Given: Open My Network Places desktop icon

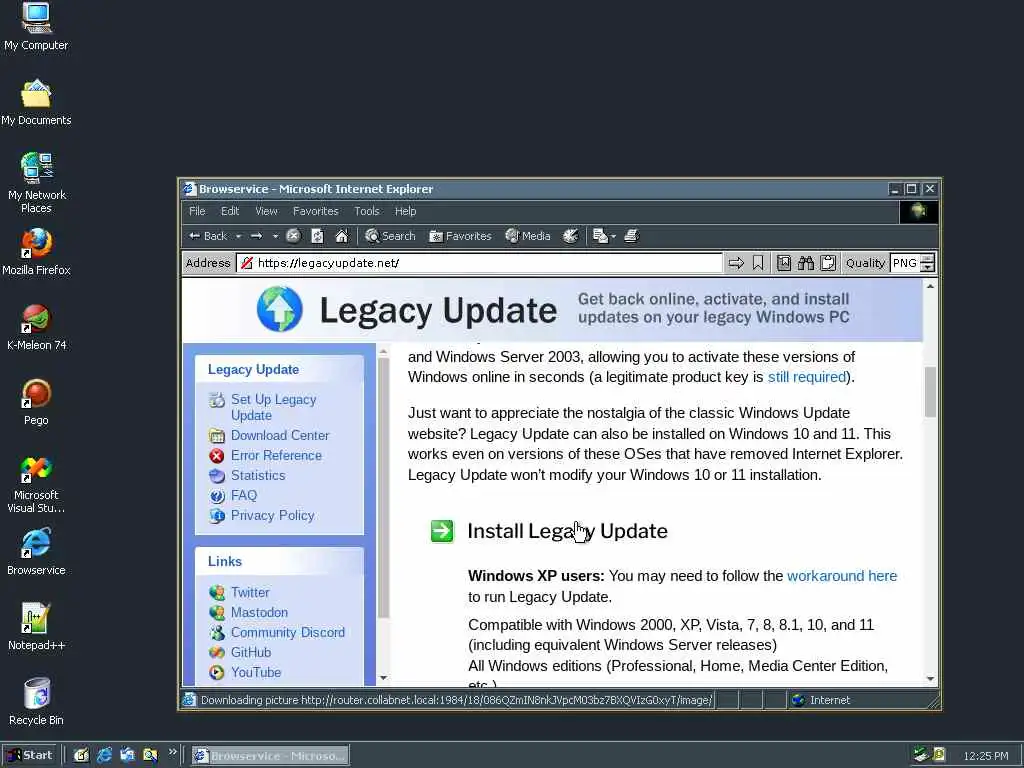Looking at the screenshot, I should pyautogui.click(x=36, y=183).
